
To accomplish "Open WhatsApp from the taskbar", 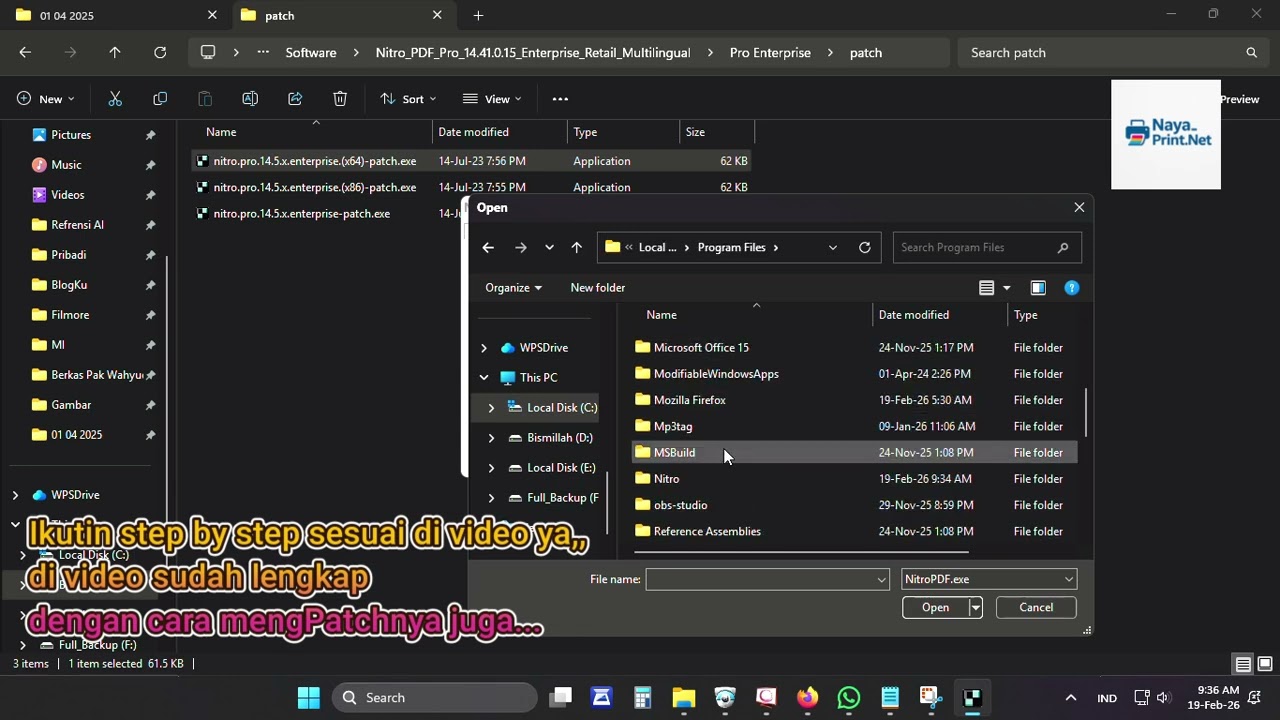I will 849,697.
